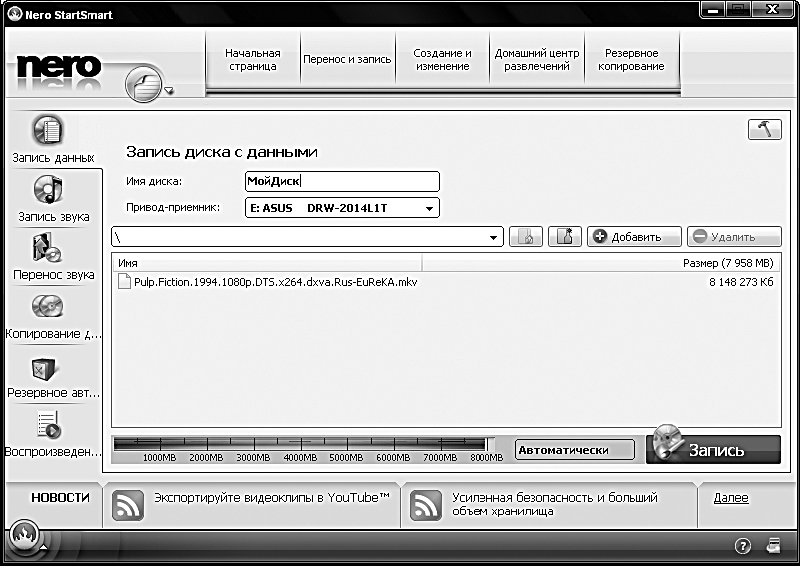This screenshot has width=800, height=566.
Task: Click the Добавить button
Action: (x=634, y=237)
